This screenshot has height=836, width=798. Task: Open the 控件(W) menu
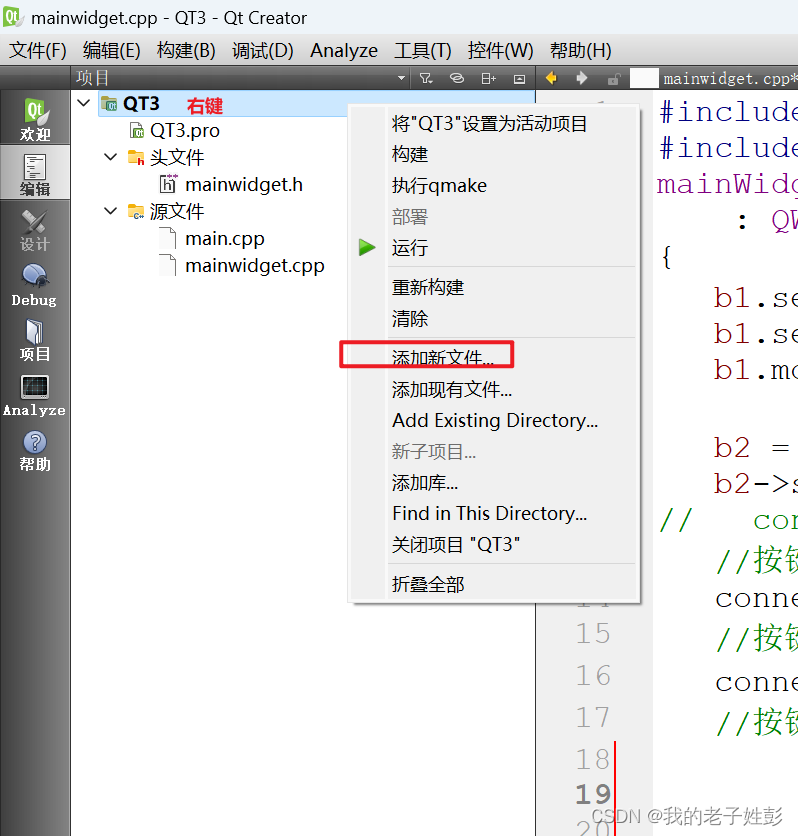tap(500, 51)
